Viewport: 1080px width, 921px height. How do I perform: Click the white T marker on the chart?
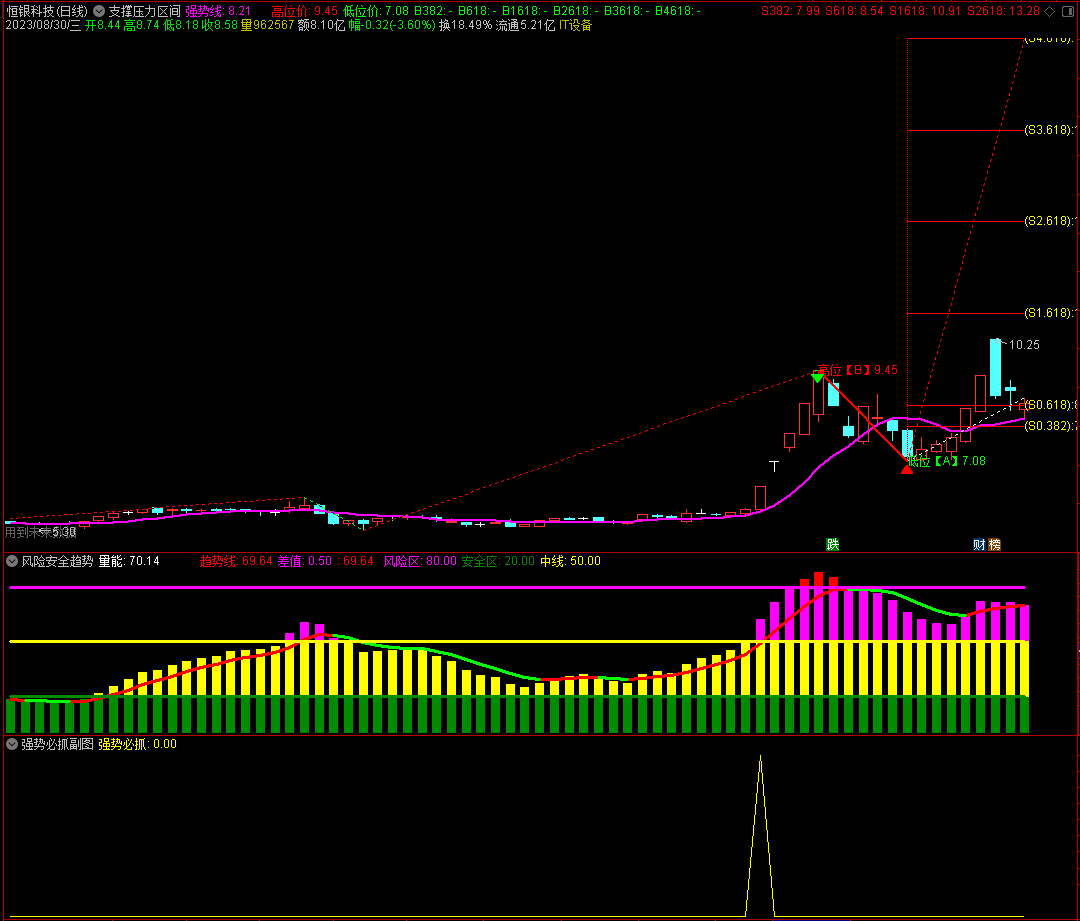774,466
